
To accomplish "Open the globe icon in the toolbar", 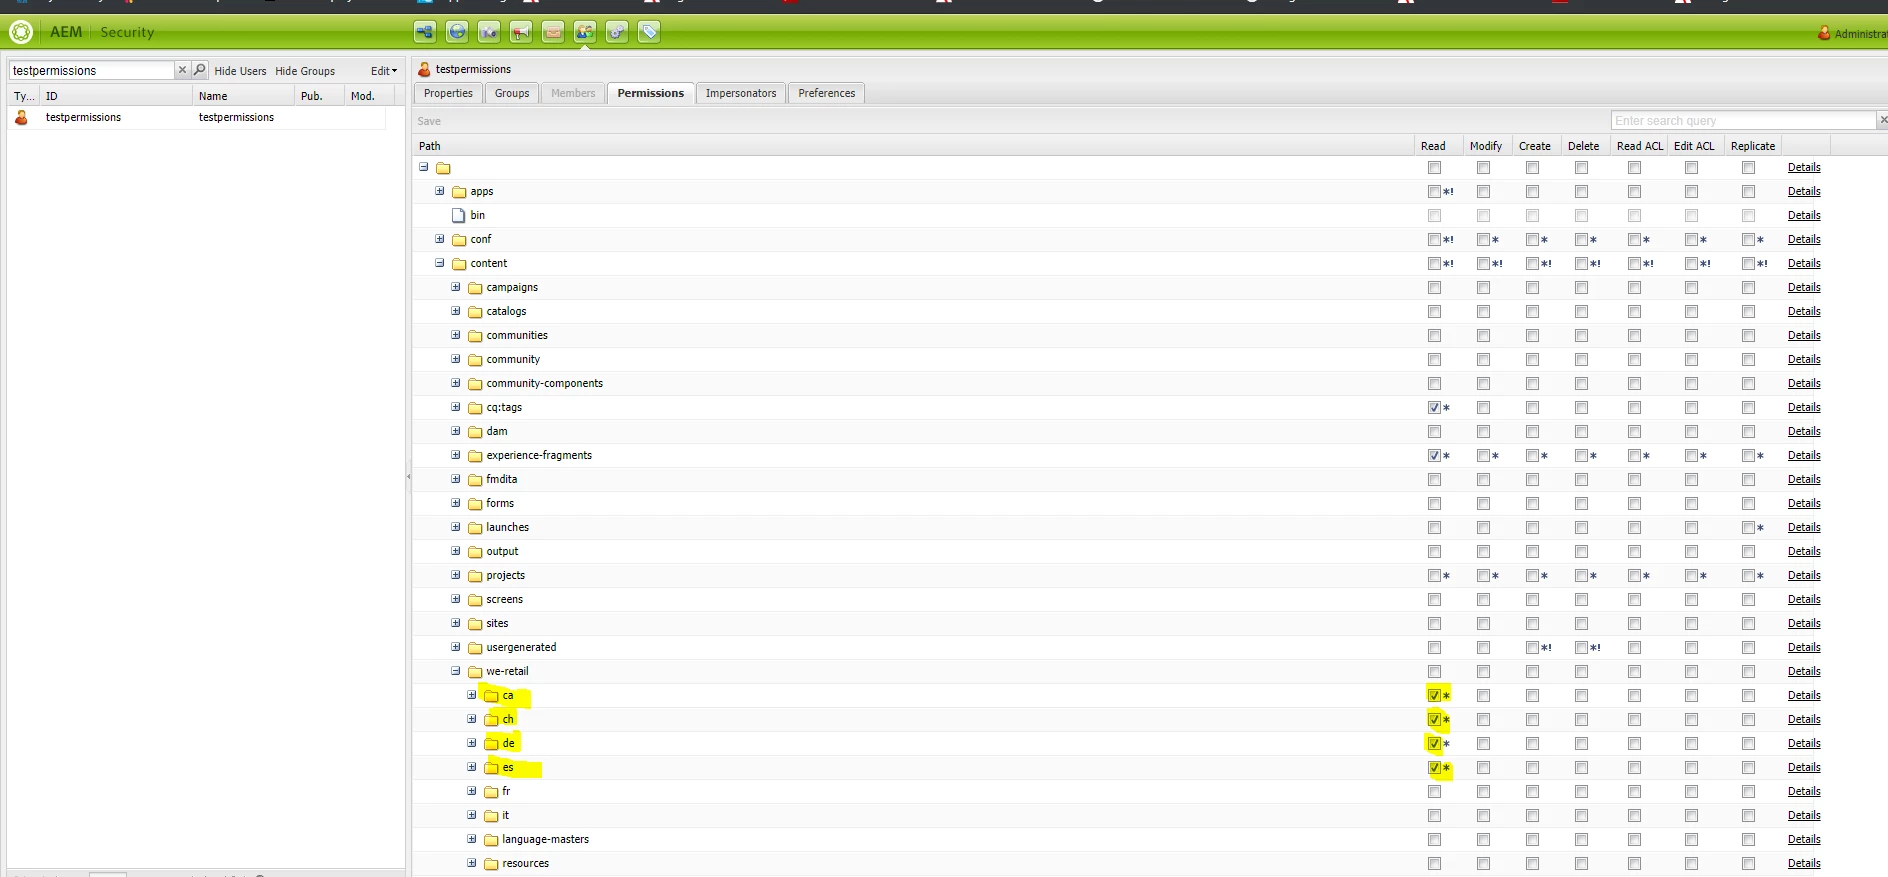I will click(x=457, y=32).
